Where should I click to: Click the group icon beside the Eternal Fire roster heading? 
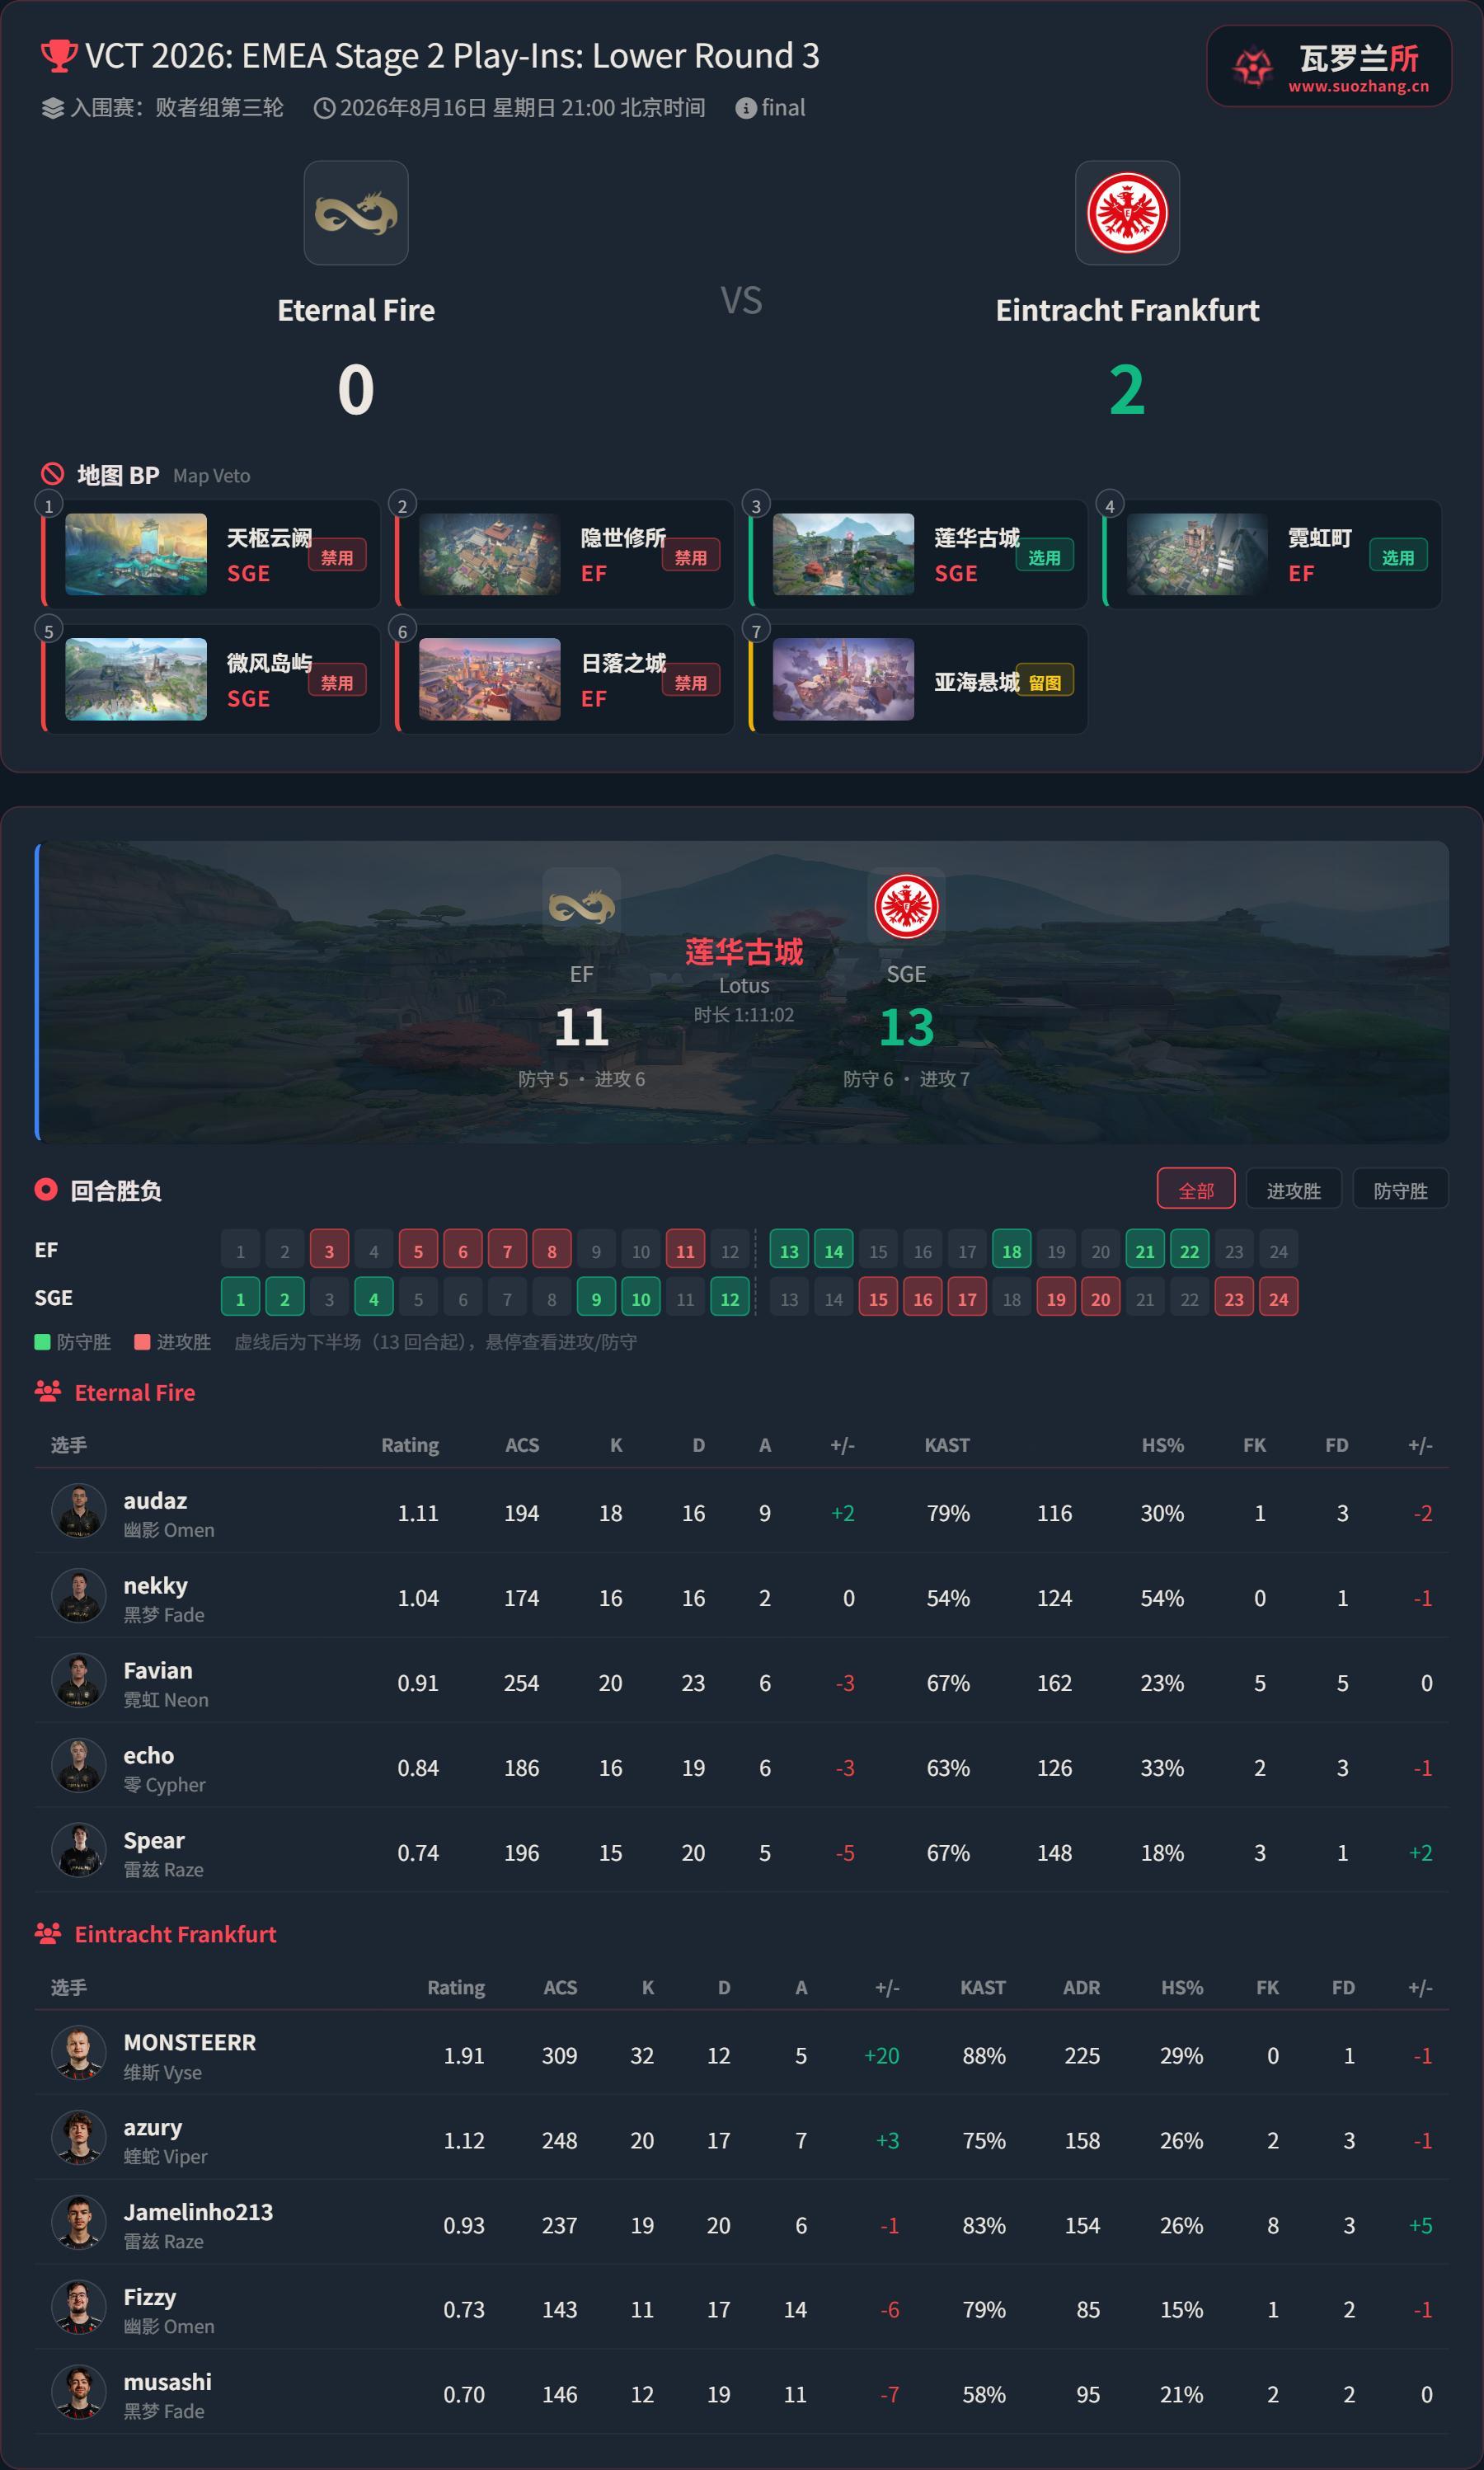click(48, 1391)
